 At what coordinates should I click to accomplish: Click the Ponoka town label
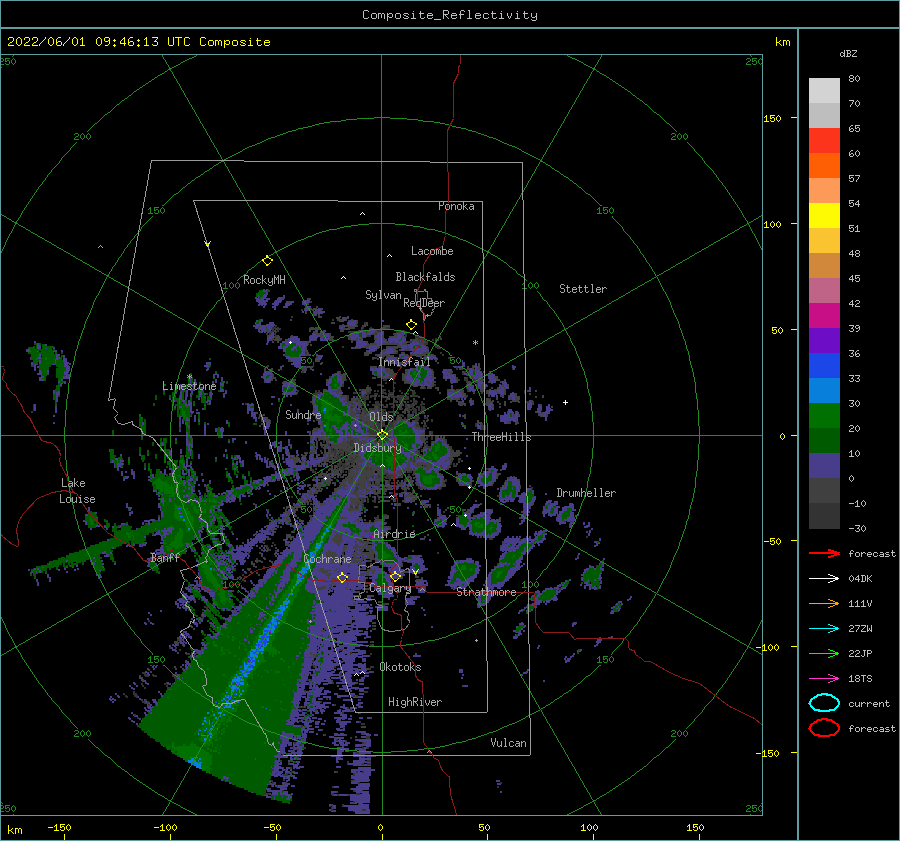tap(456, 206)
